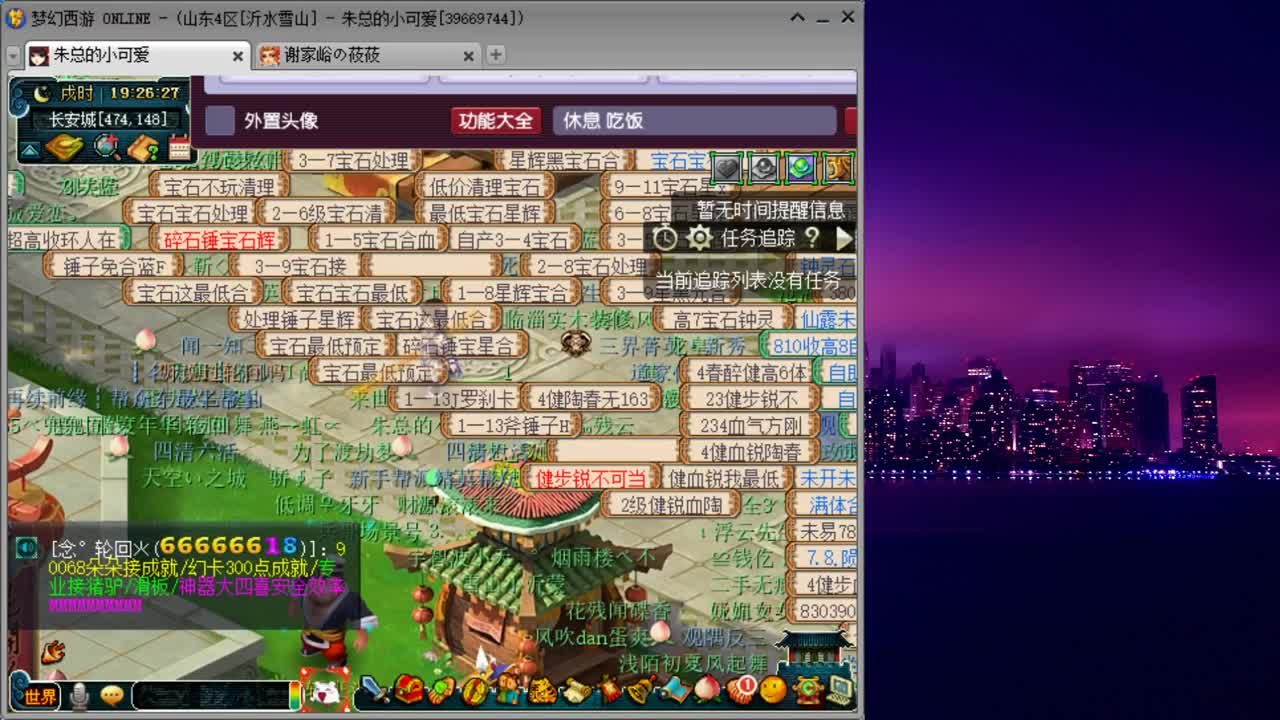Open the 功能大全 menu
1280x720 pixels.
click(495, 120)
